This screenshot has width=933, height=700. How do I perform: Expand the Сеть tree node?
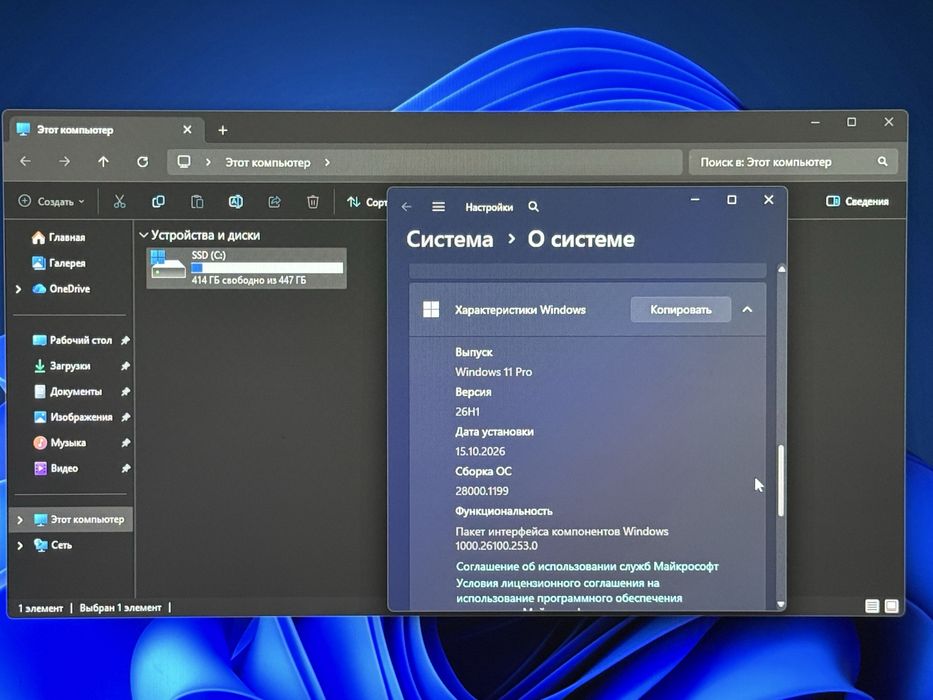point(20,545)
